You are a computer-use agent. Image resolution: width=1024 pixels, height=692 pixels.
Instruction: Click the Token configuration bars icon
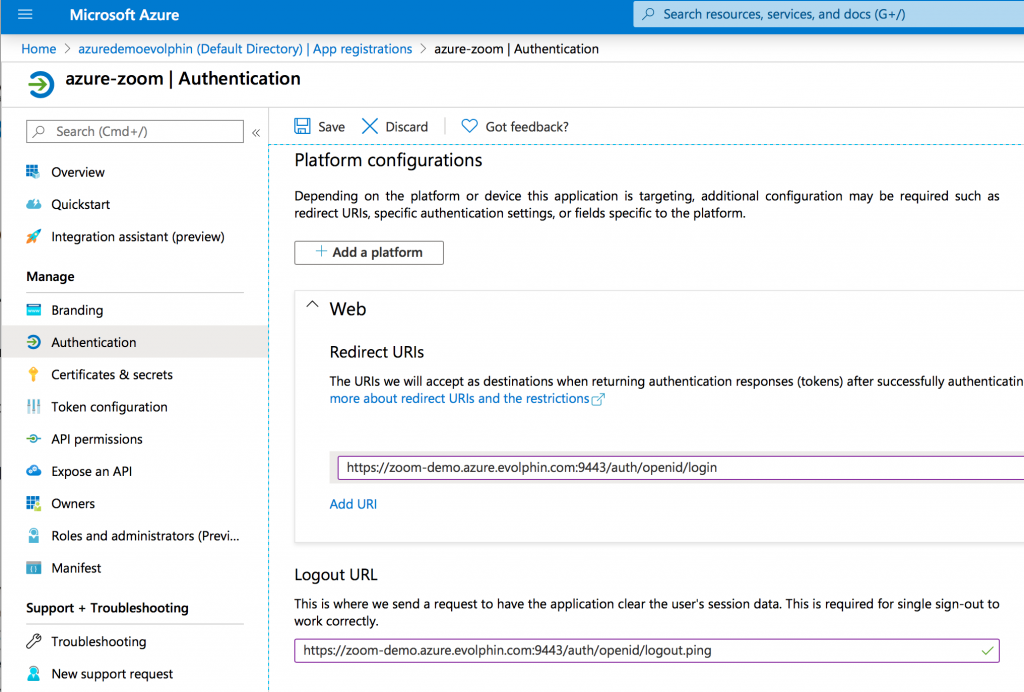pyautogui.click(x=33, y=407)
